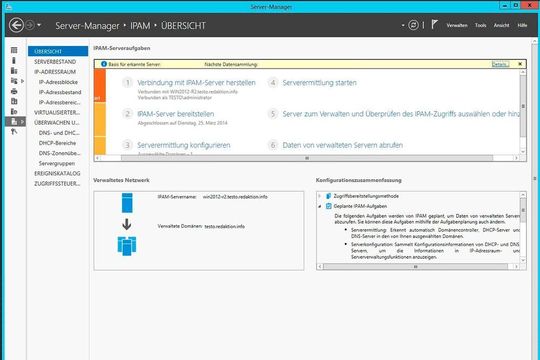540x360 pixels.
Task: Click the blue IPAM server icon in Verwaltetes Netzwerk
Action: click(x=127, y=203)
